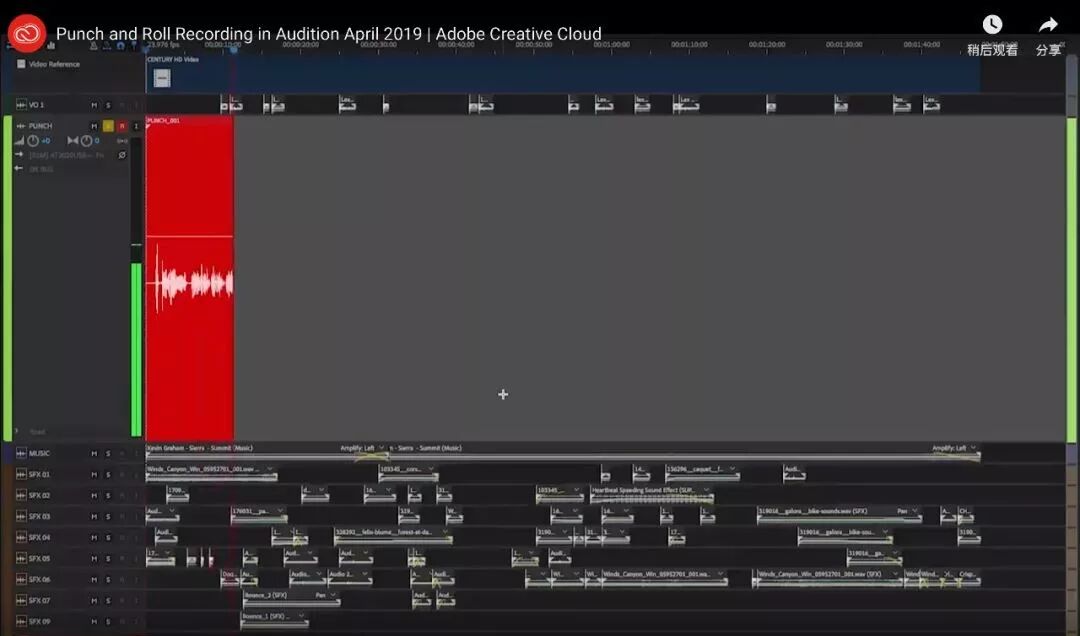Solo the SFX 09 track
The image size is (1080, 636).
108,622
